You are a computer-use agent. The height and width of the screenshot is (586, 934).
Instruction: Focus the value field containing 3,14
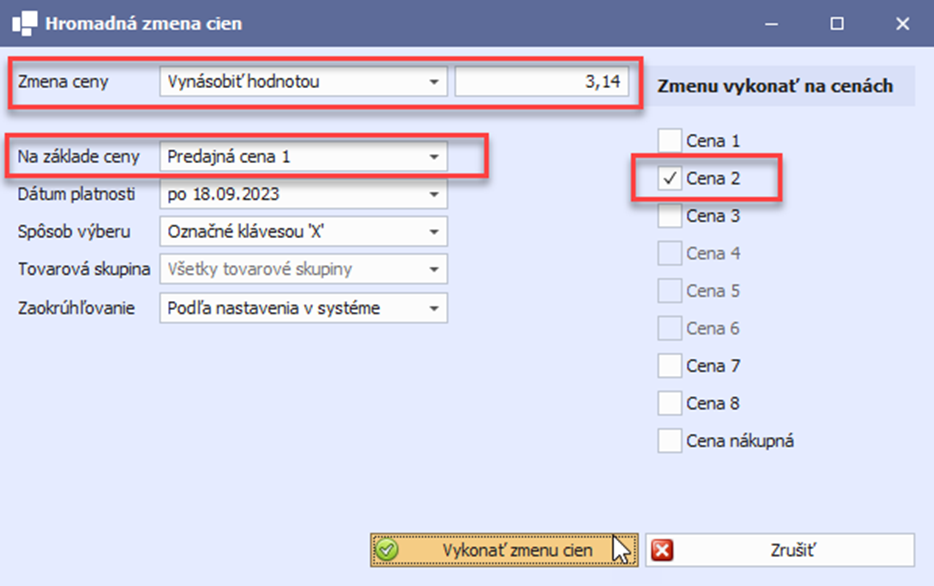(543, 82)
